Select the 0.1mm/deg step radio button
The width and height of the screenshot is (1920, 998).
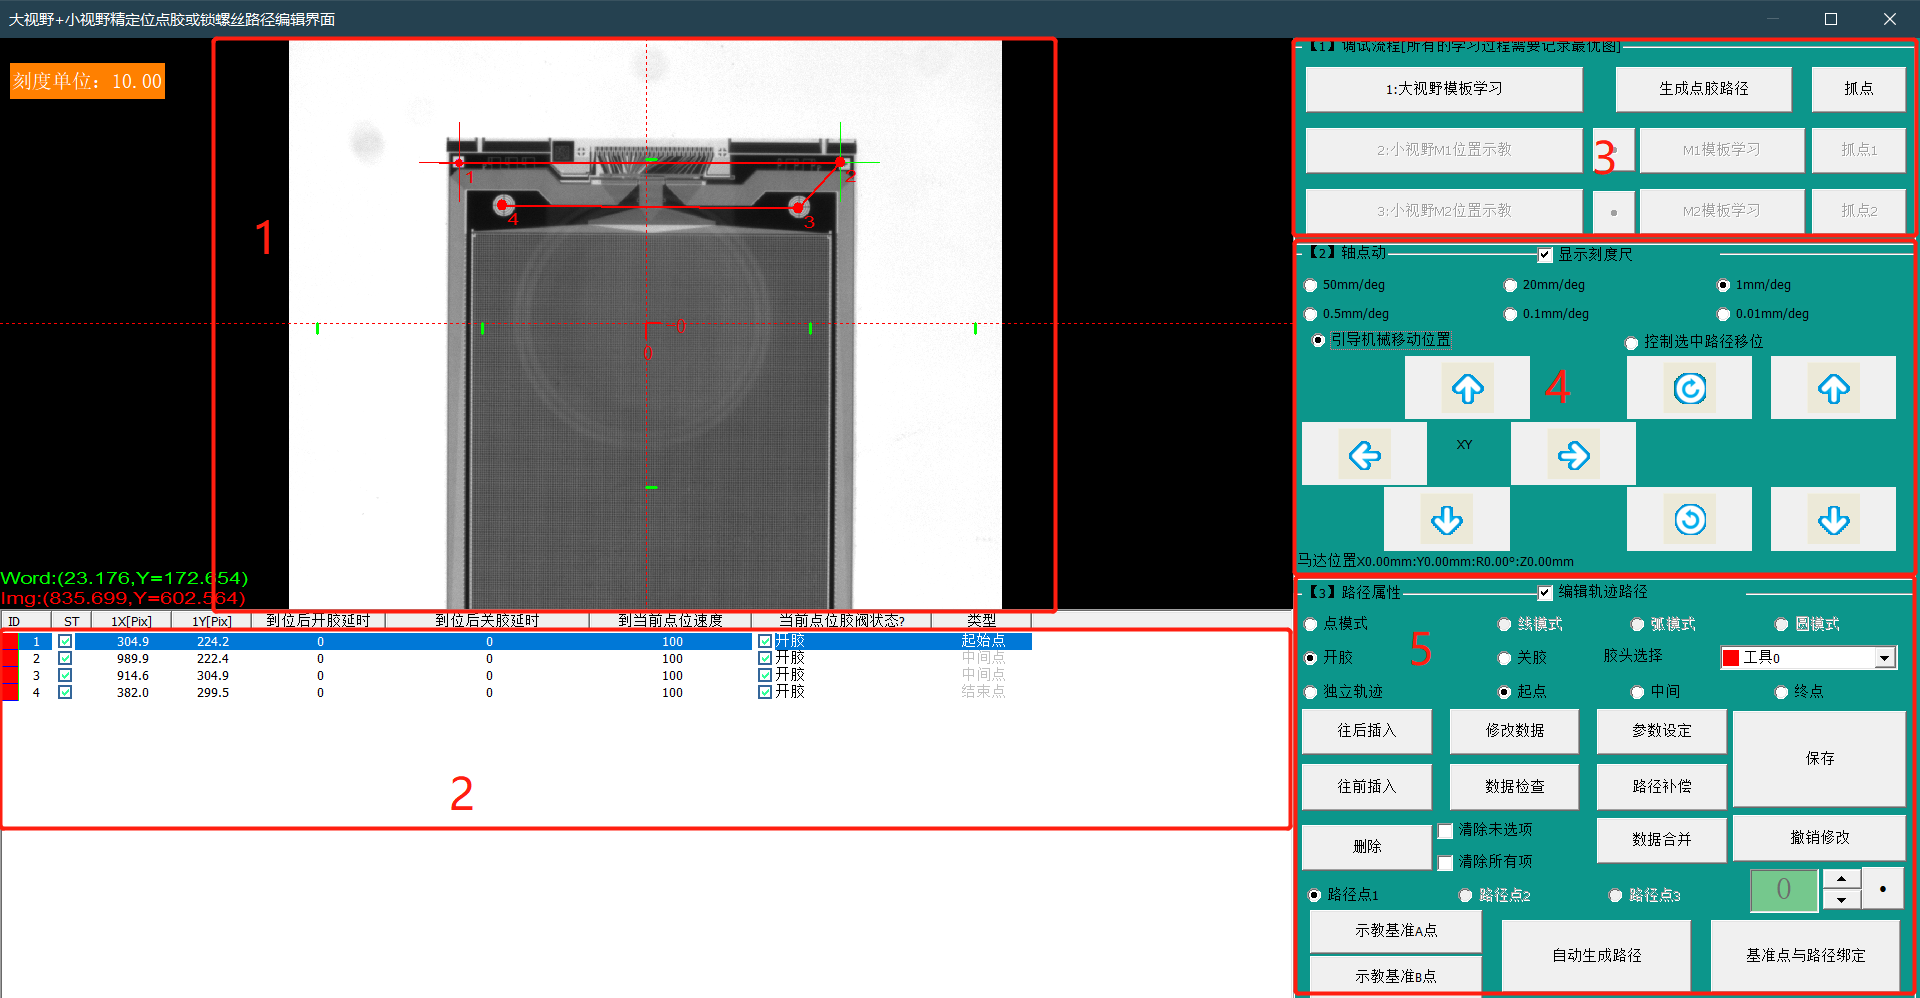click(x=1511, y=314)
